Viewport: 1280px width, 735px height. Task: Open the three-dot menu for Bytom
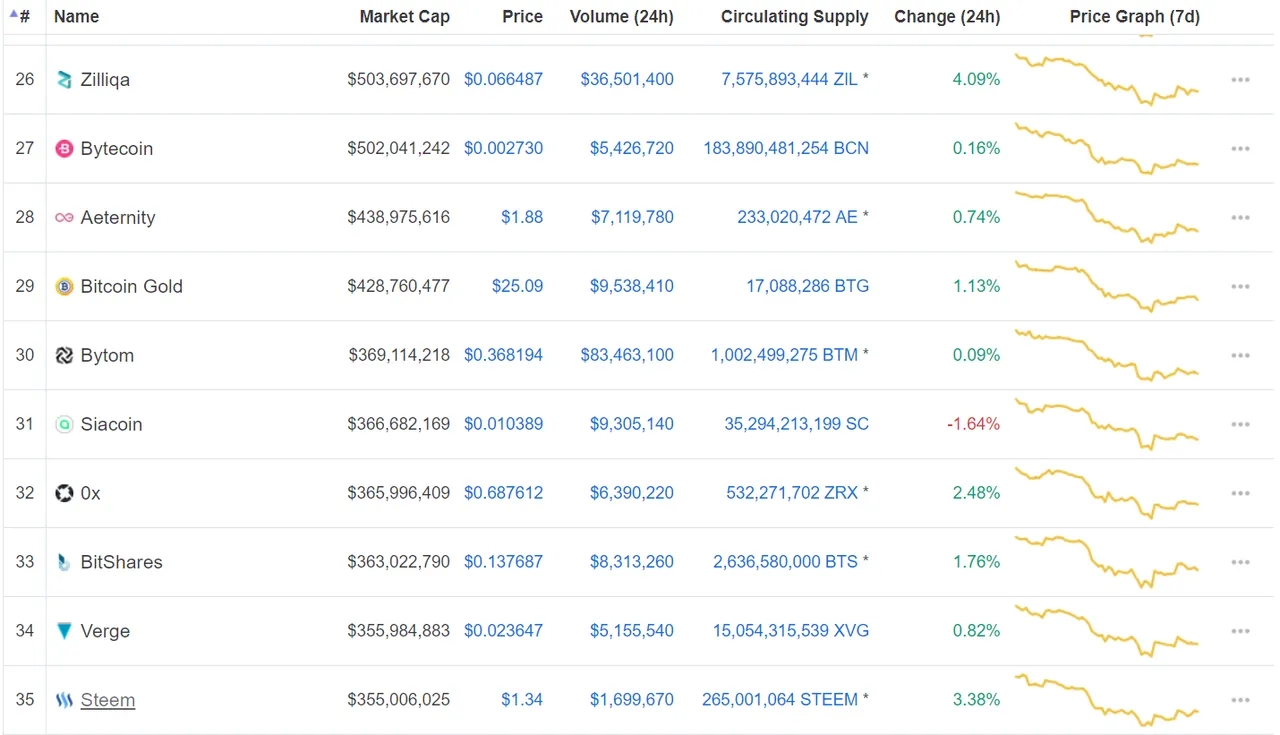tap(1241, 356)
